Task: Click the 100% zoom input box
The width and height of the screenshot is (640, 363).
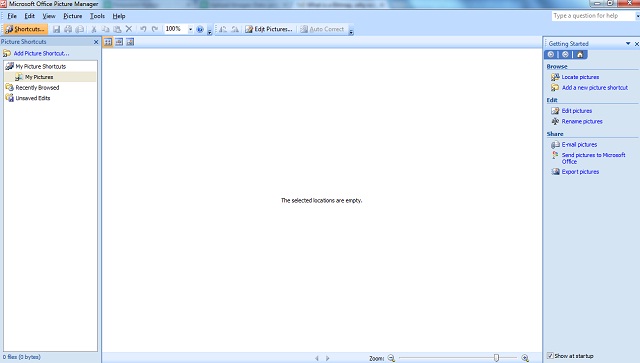Action: pos(176,29)
